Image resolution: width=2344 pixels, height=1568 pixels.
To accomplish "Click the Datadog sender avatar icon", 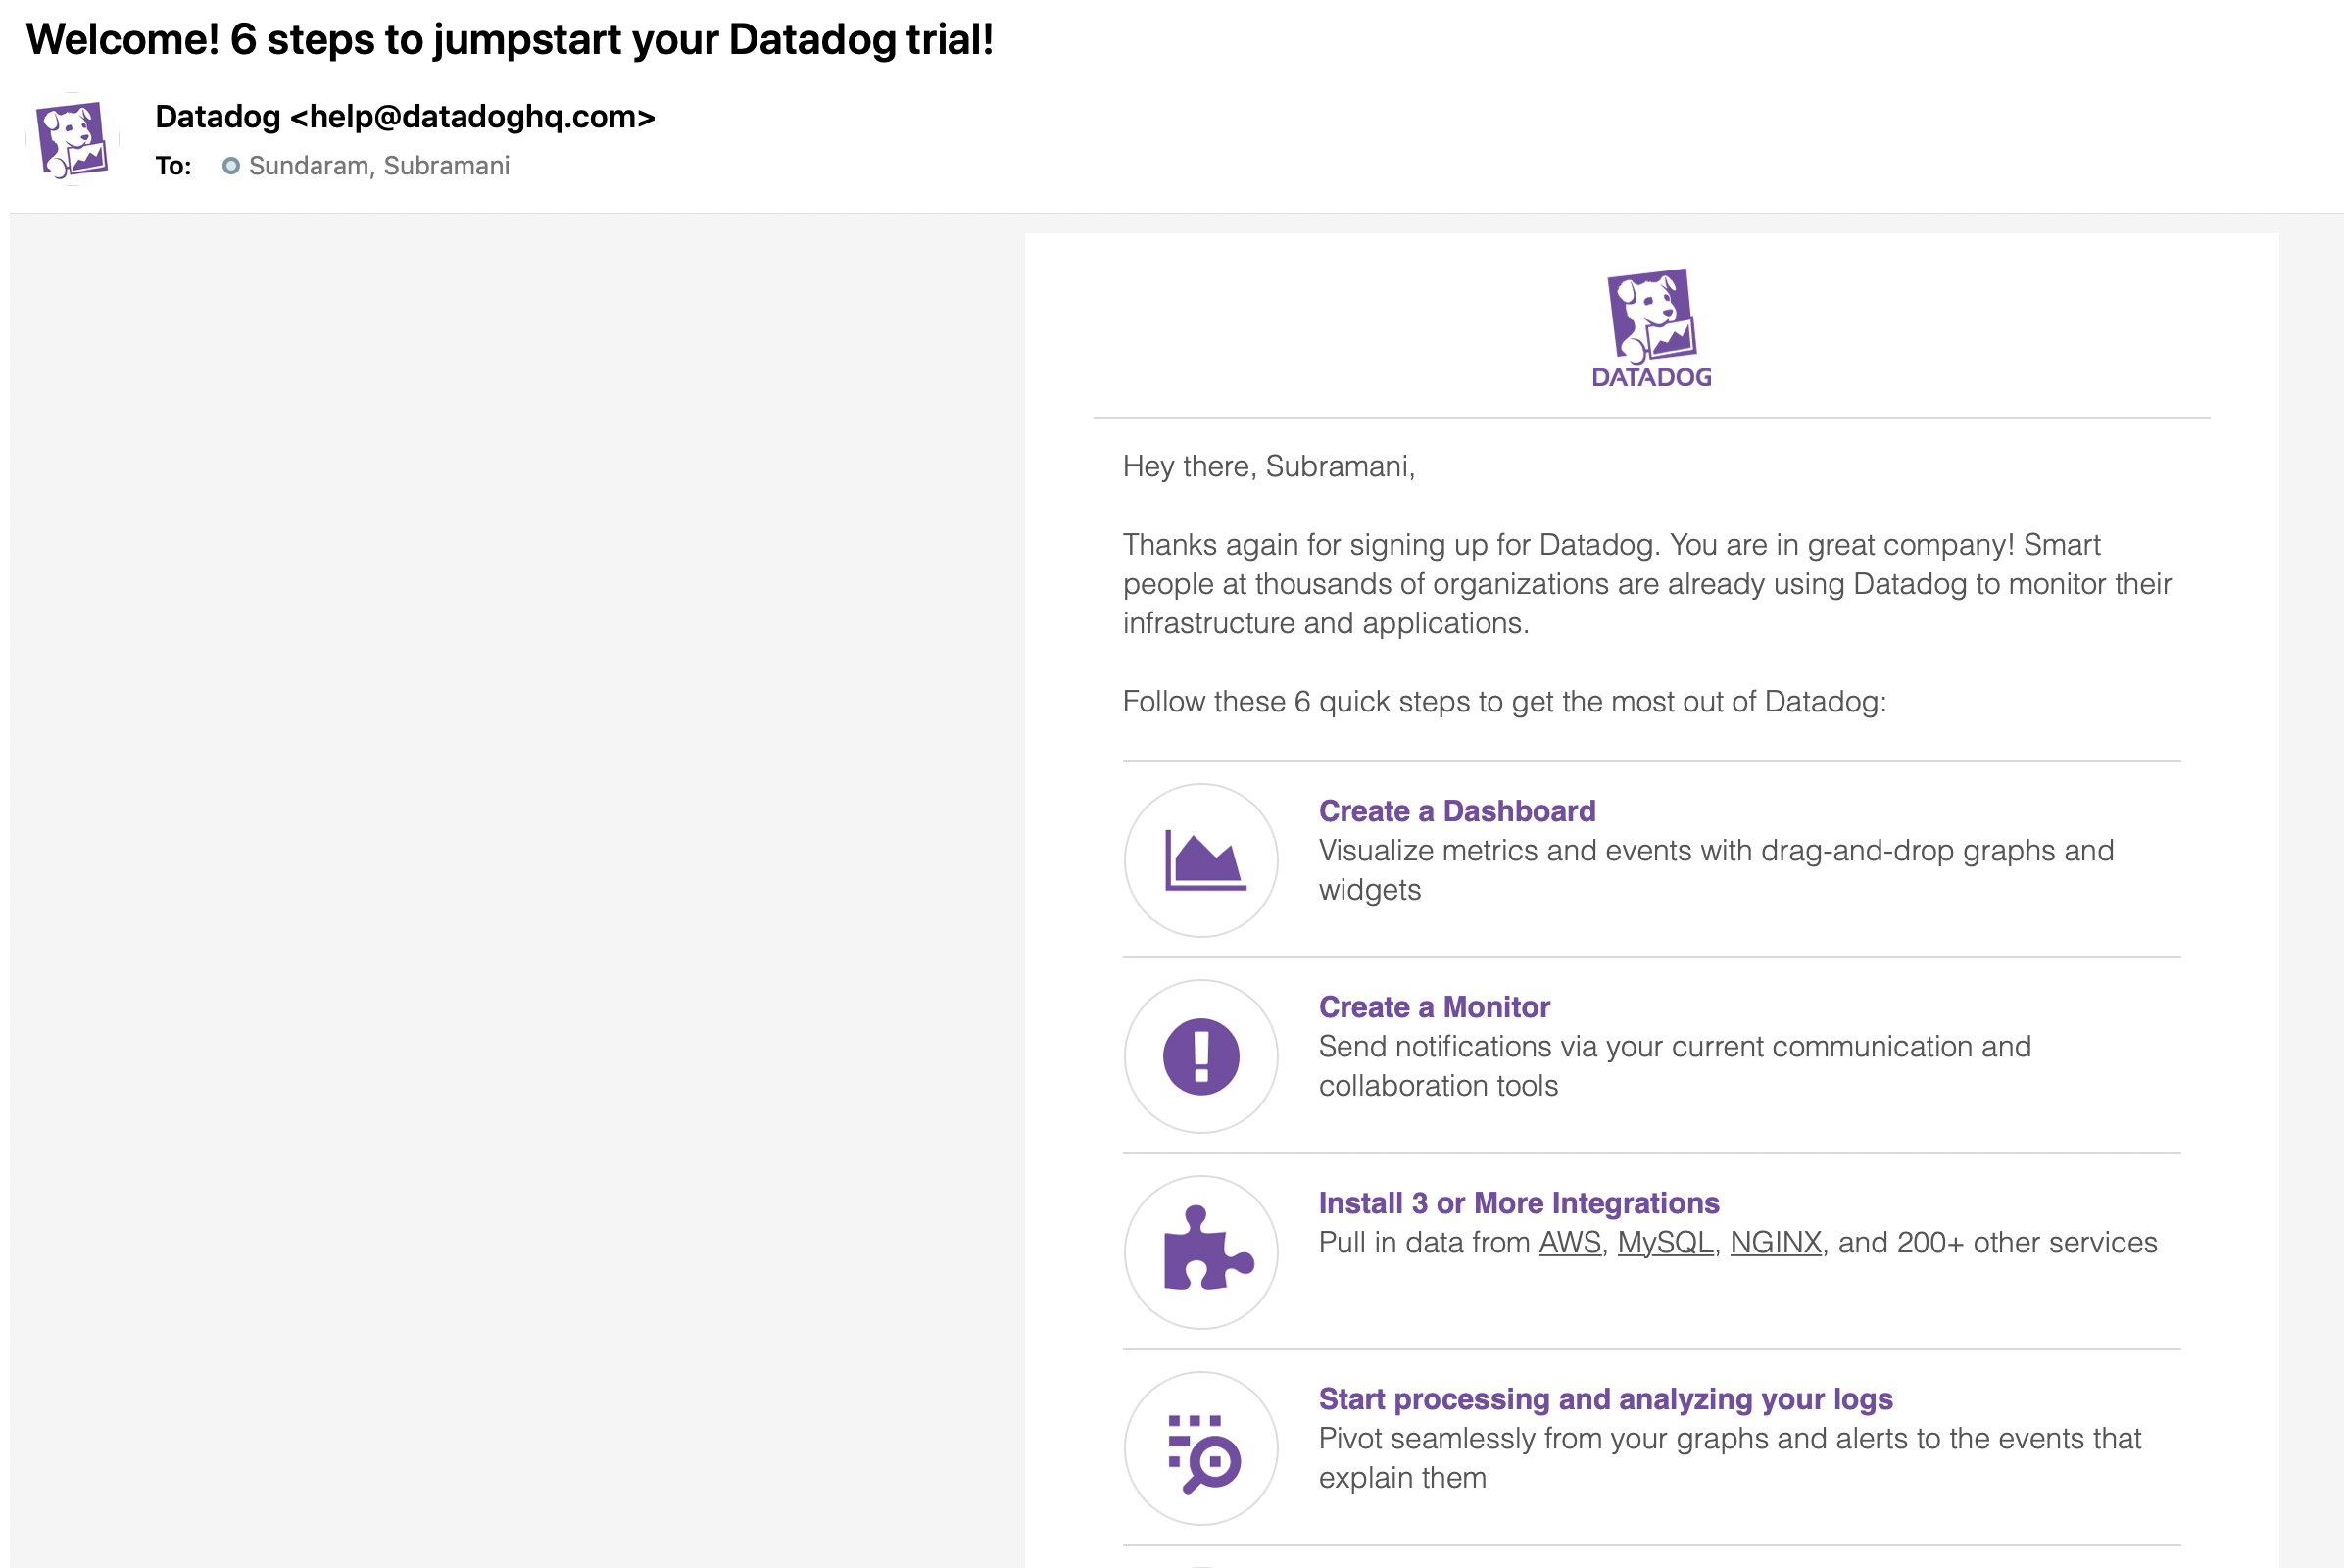I will (72, 139).
